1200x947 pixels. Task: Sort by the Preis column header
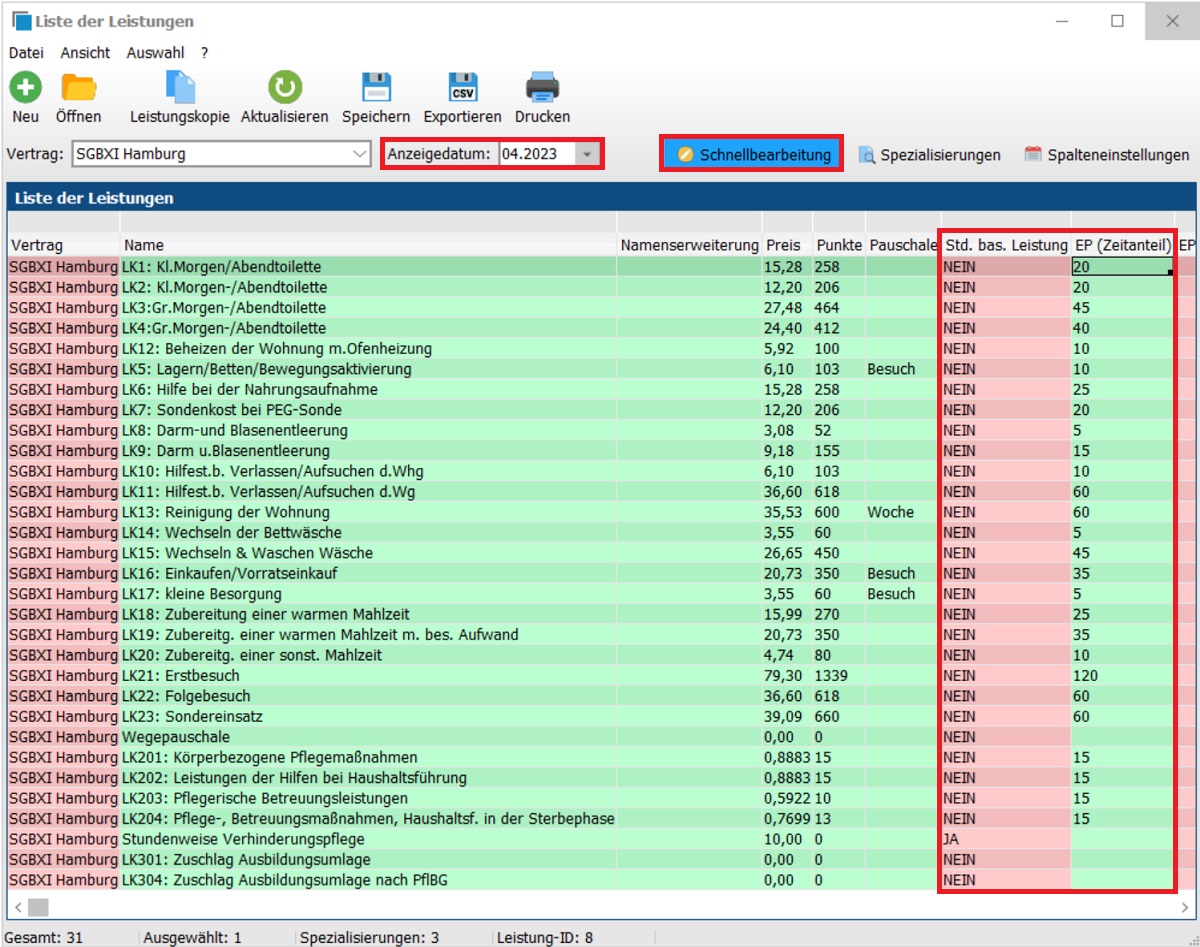pyautogui.click(x=788, y=244)
